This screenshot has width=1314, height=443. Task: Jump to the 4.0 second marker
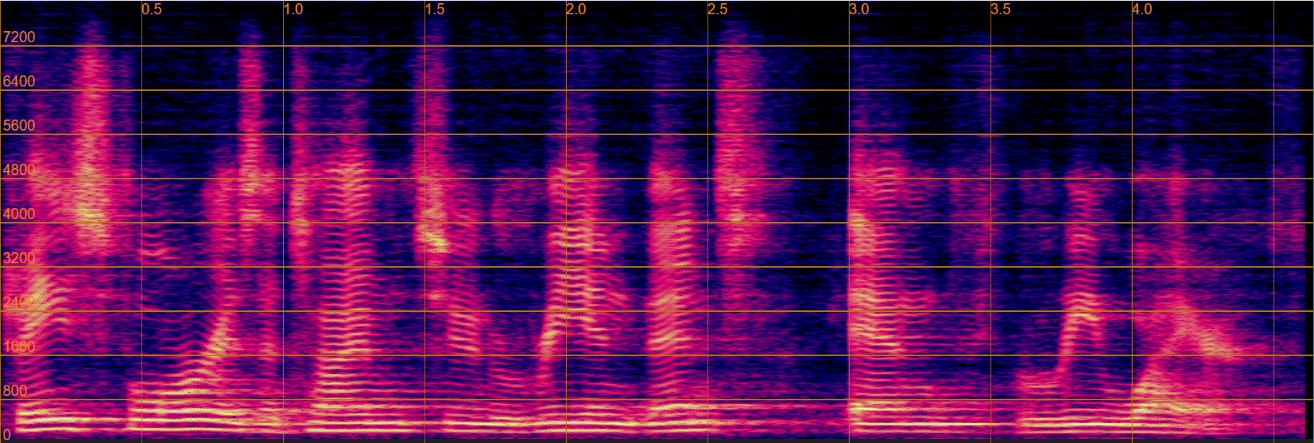click(1143, 9)
